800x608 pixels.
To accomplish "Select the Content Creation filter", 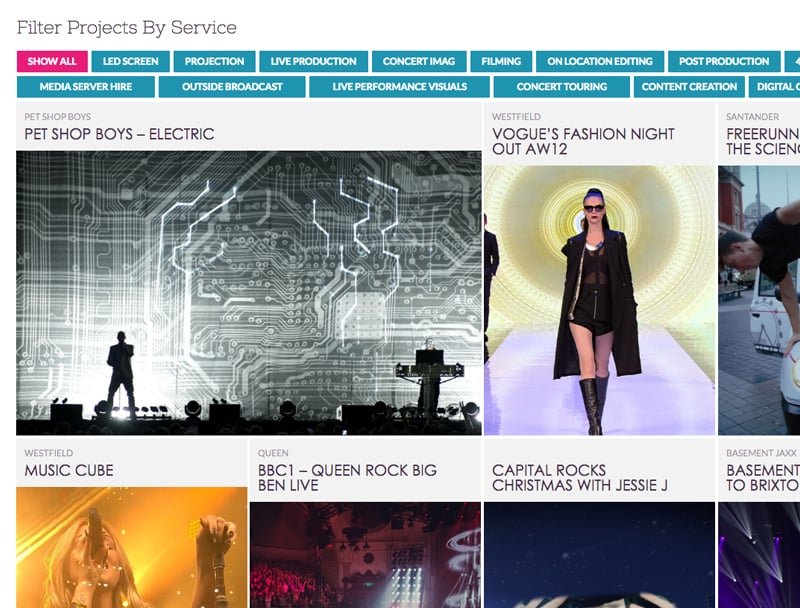I will (x=689, y=87).
